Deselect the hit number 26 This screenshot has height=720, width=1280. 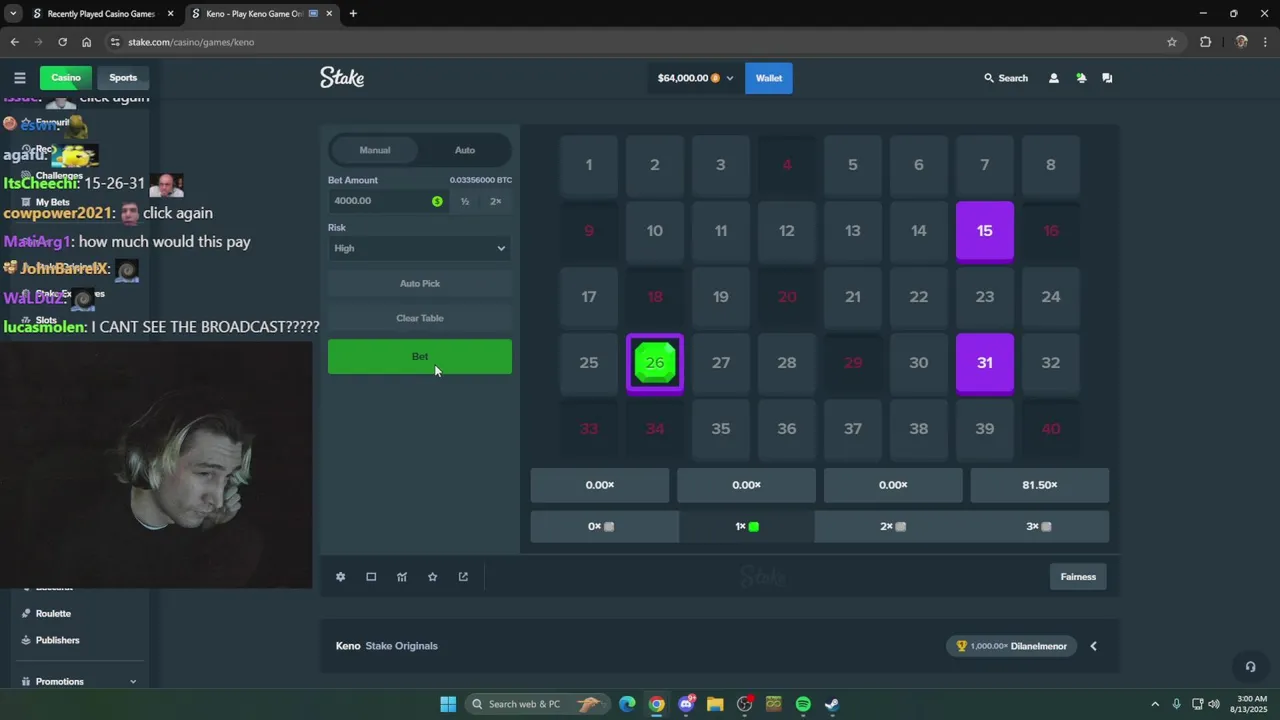(x=655, y=363)
